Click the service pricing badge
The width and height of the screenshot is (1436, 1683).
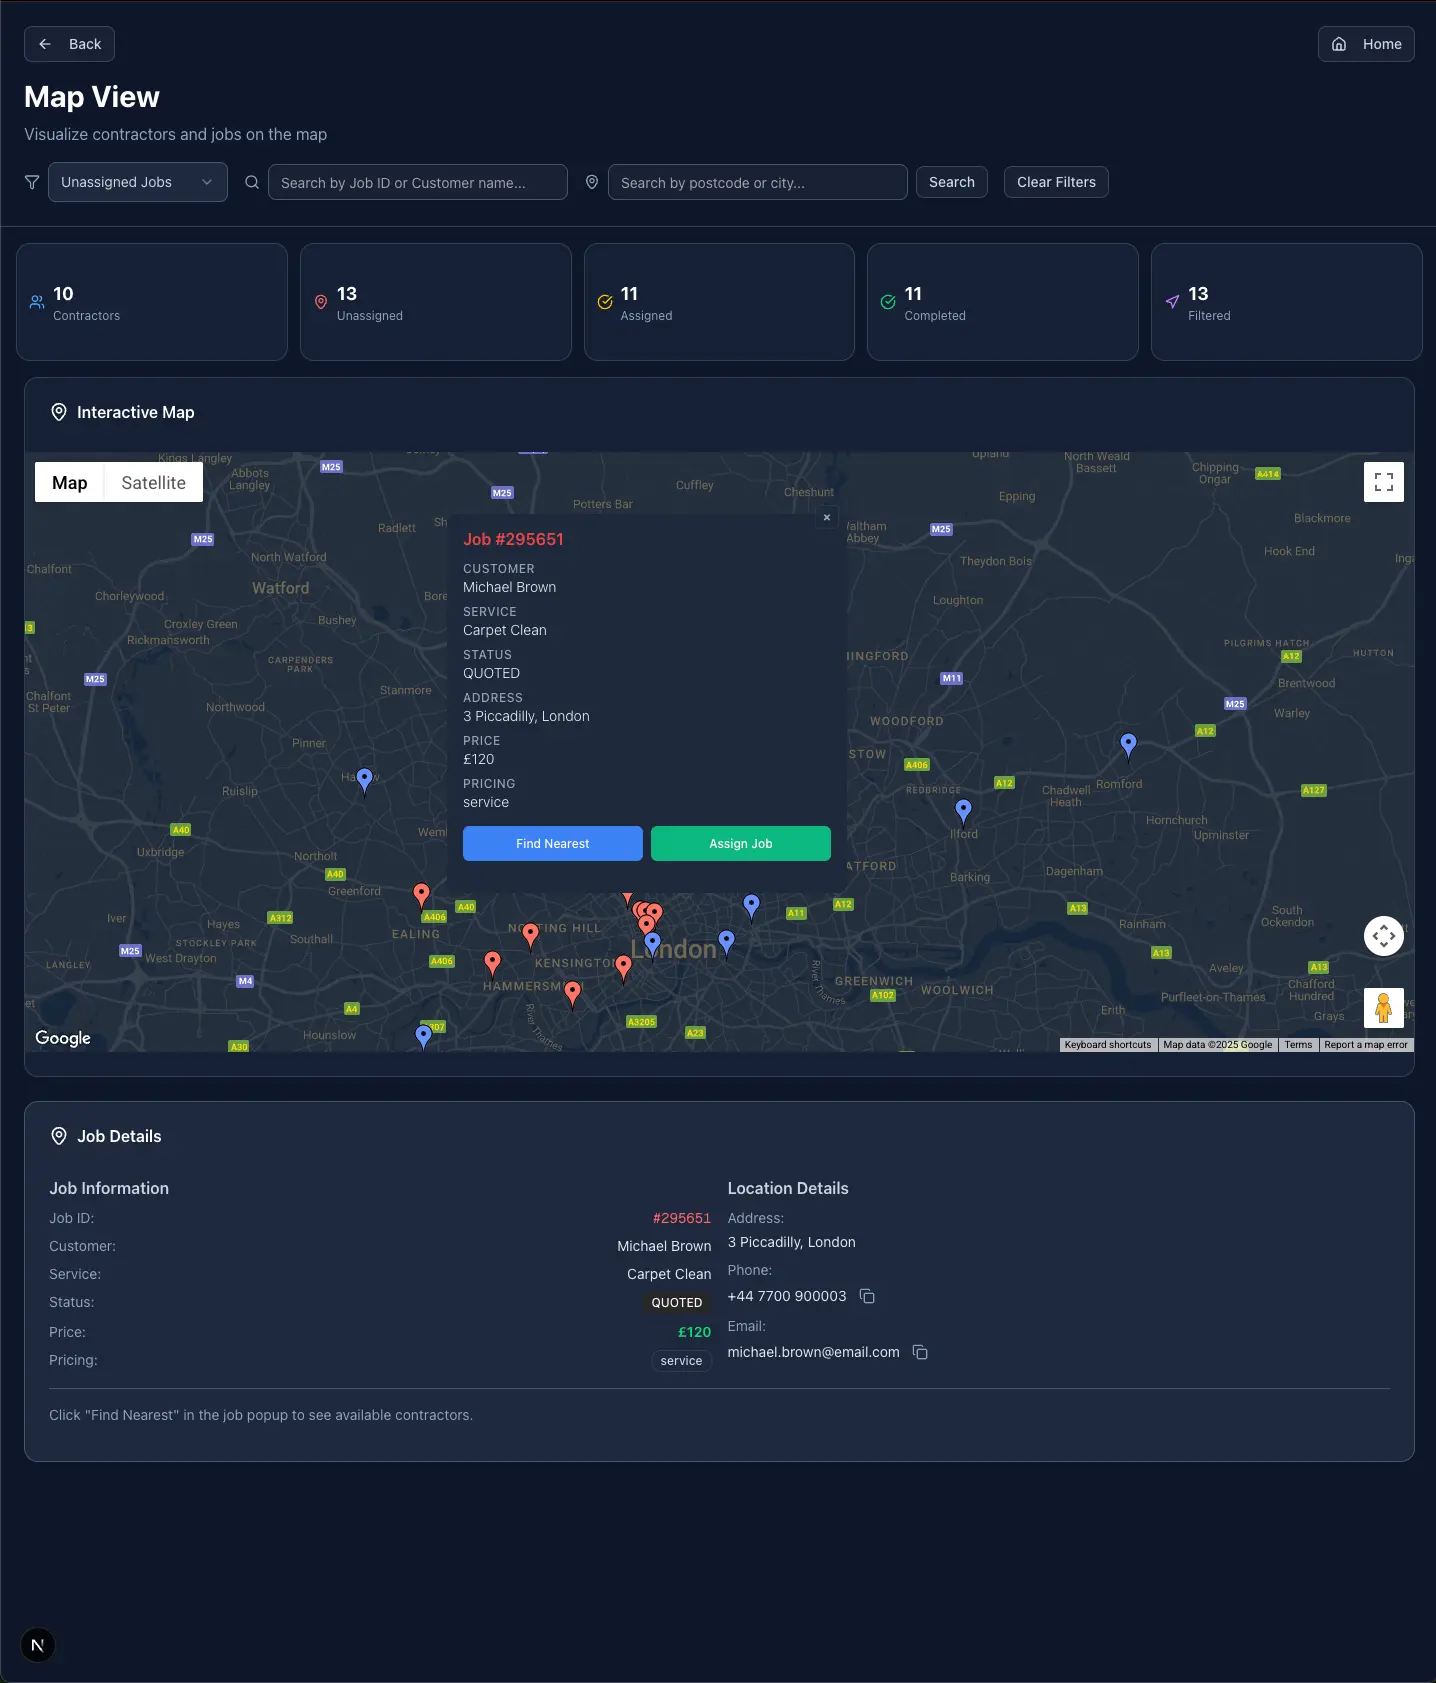coord(681,1361)
